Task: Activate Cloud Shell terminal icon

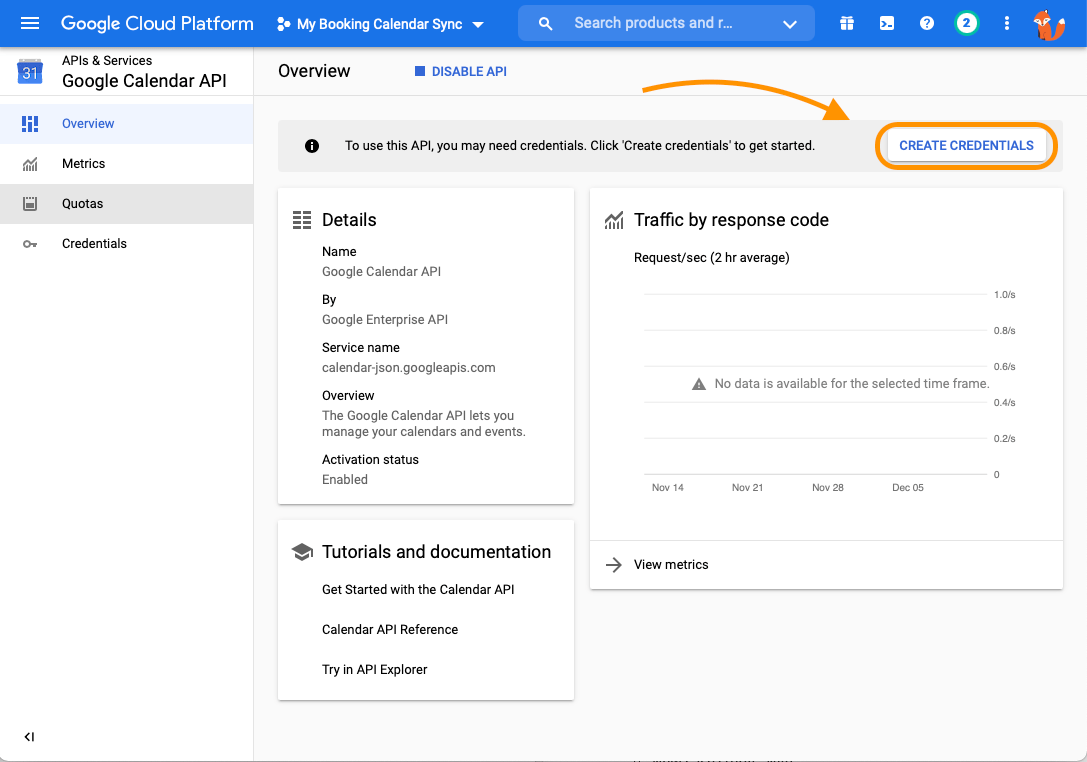Action: (x=887, y=23)
